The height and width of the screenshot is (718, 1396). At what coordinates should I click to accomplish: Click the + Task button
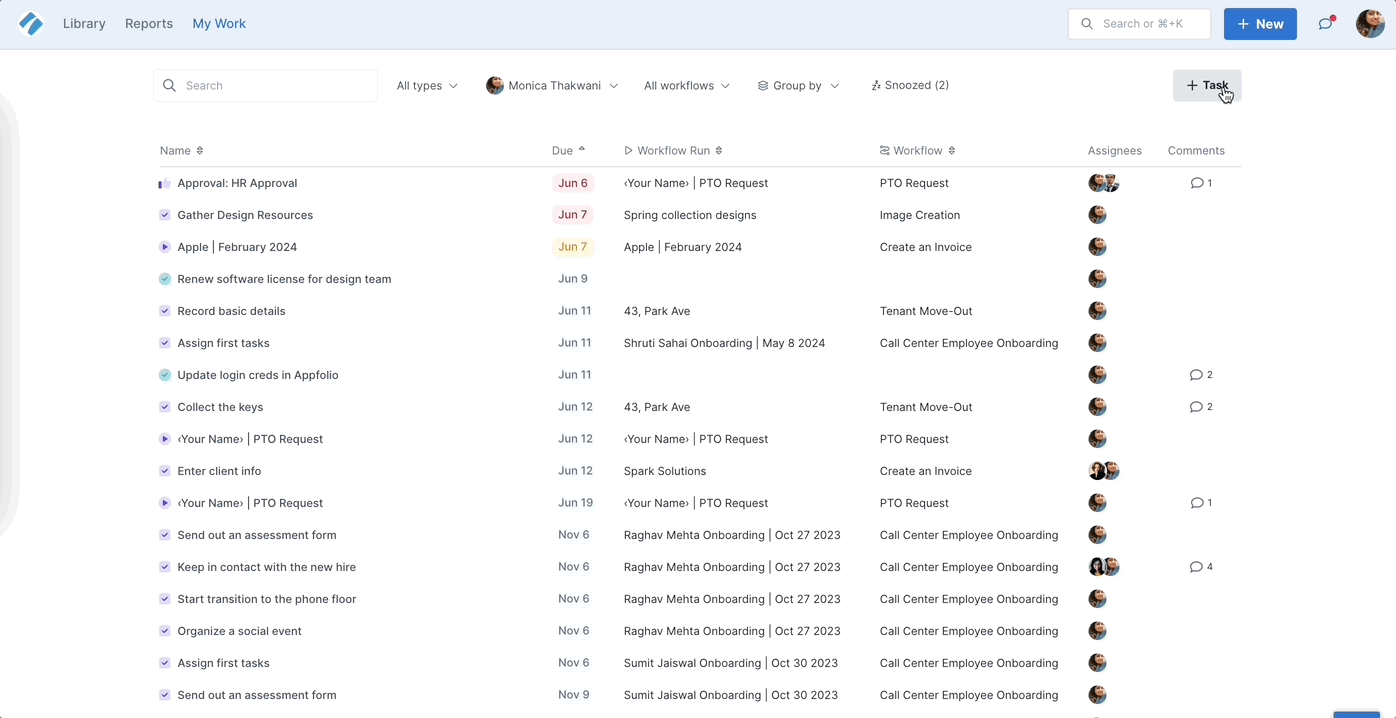[x=1207, y=86]
